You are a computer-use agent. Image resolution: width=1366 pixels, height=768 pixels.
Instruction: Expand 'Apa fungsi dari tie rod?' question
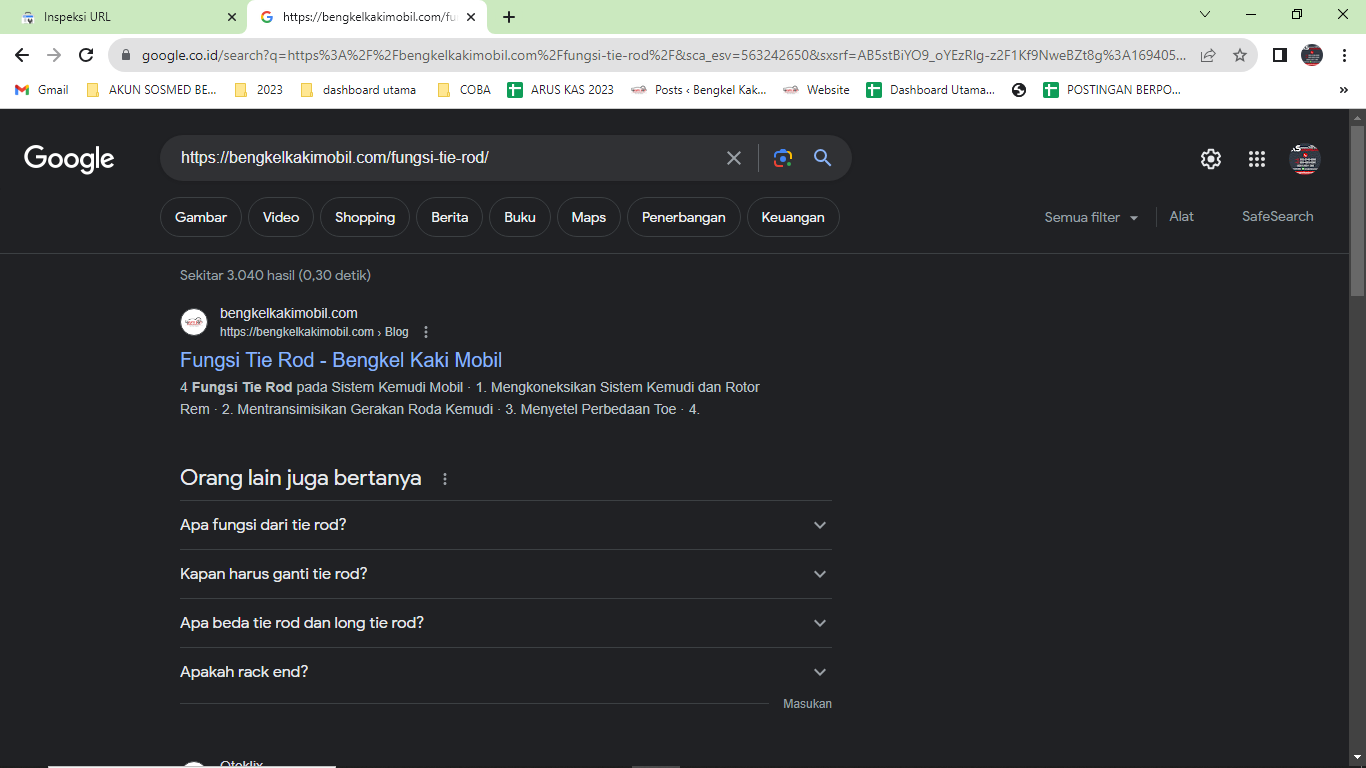click(x=506, y=525)
